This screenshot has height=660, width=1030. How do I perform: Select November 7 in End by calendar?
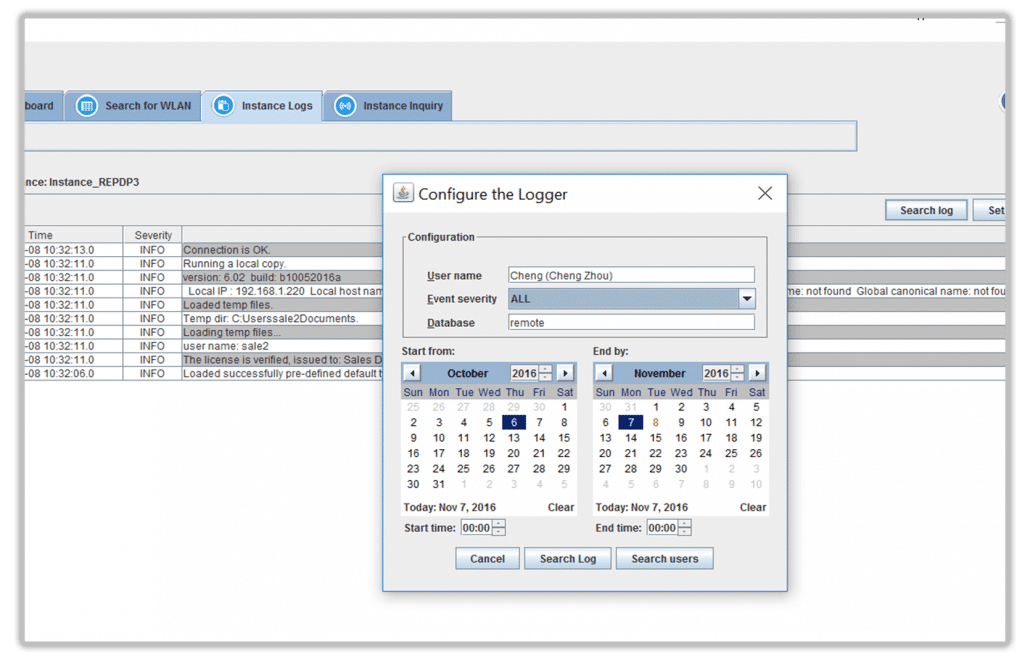(x=631, y=422)
